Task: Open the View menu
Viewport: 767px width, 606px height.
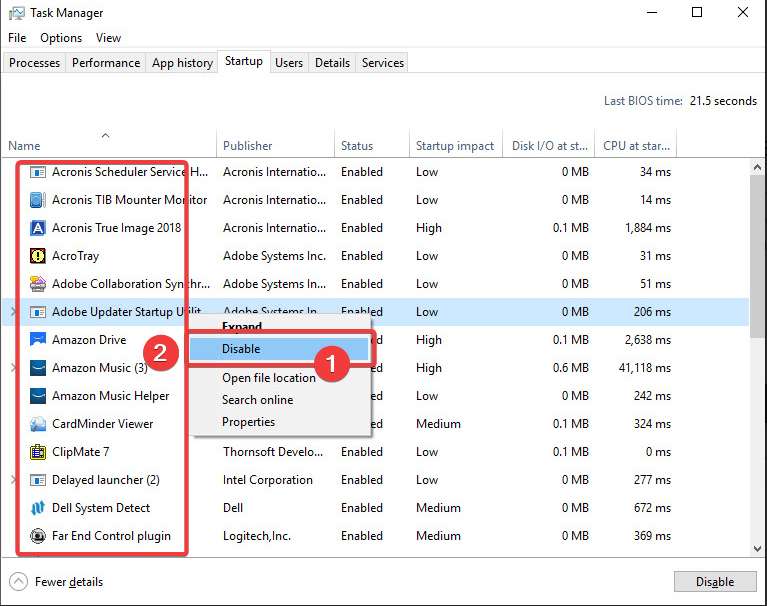Action: [x=108, y=38]
